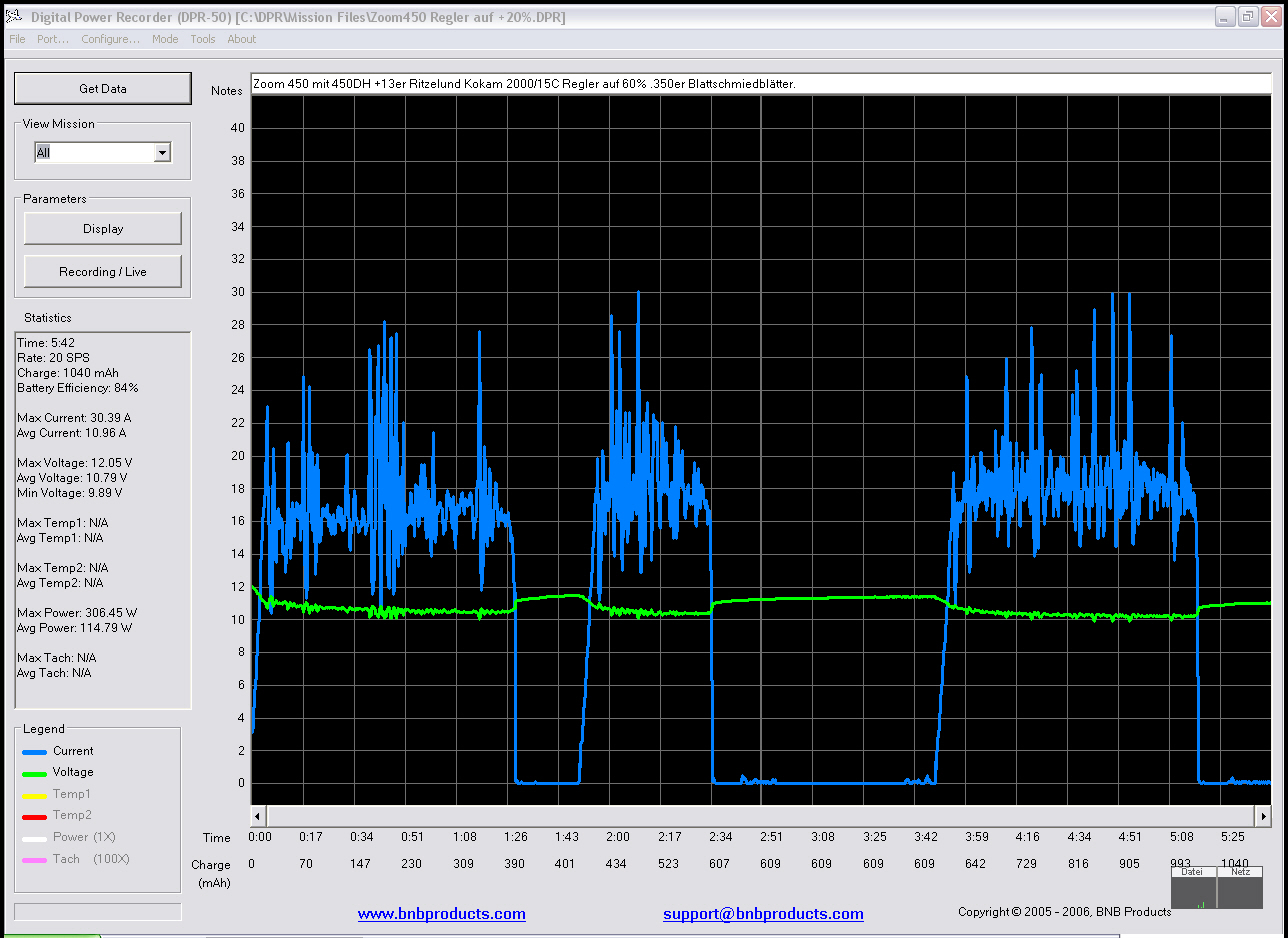Restore down the Digital Power Recorder window
Viewport: 1288px width, 938px height.
1248,17
